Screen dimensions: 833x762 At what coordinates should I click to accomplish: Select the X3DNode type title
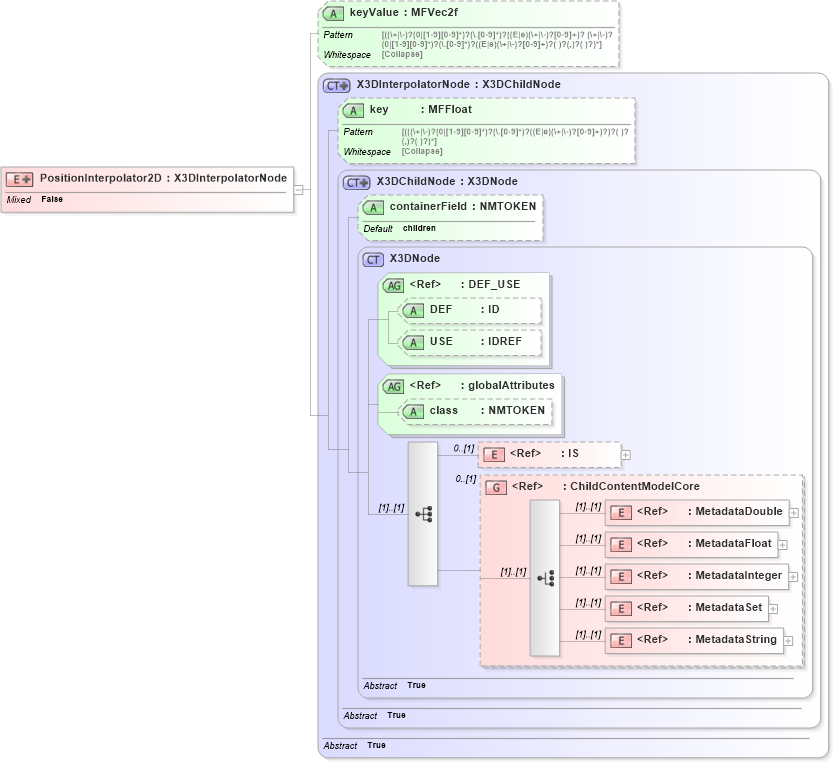click(414, 258)
